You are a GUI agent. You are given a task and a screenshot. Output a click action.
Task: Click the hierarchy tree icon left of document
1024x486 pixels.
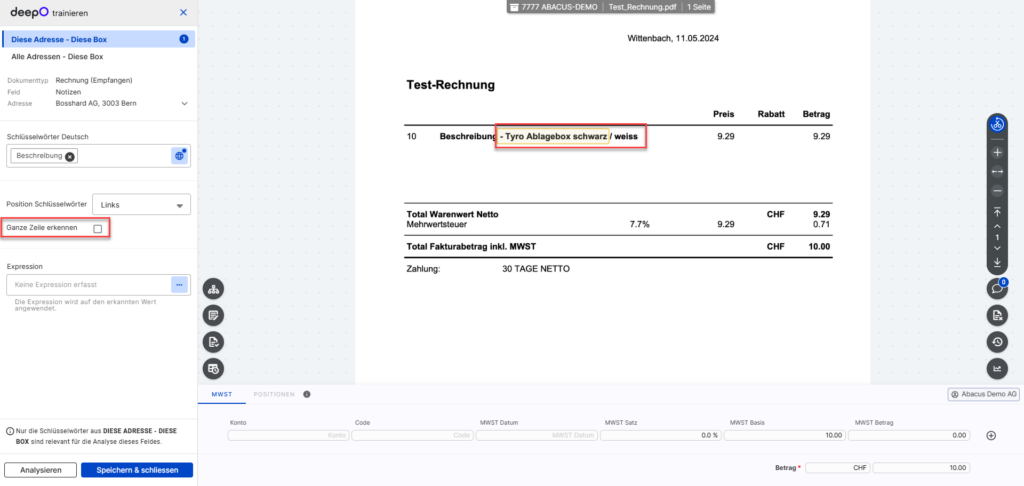point(214,289)
